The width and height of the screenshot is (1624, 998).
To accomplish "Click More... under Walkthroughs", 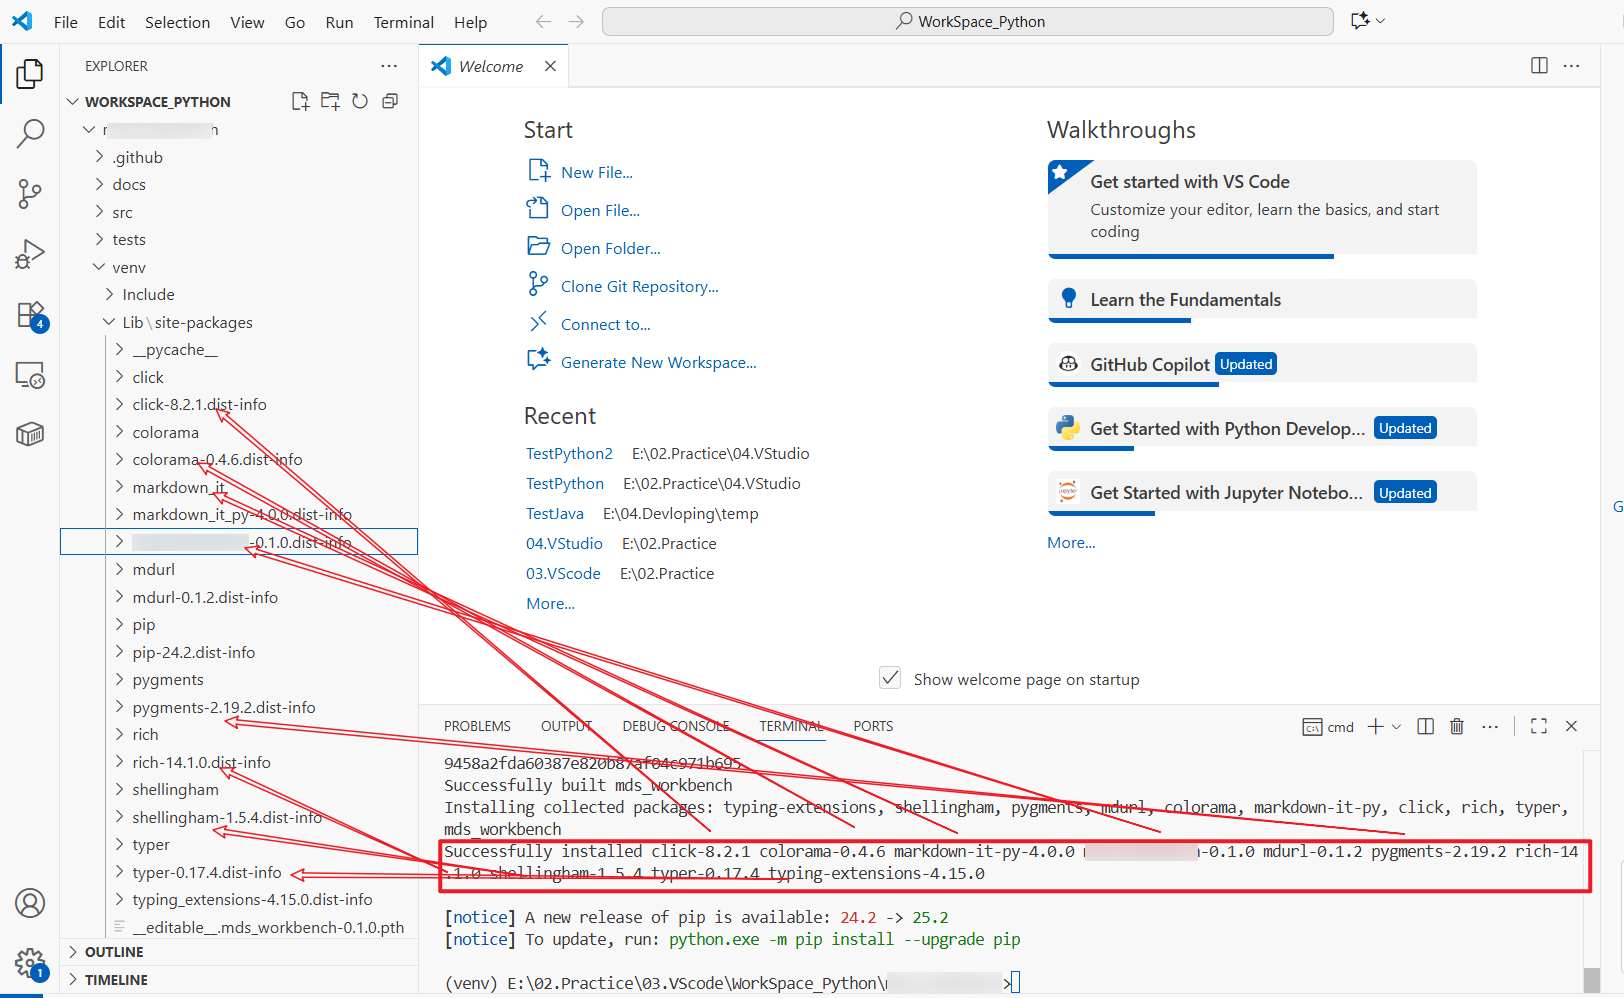I will [x=1071, y=543].
